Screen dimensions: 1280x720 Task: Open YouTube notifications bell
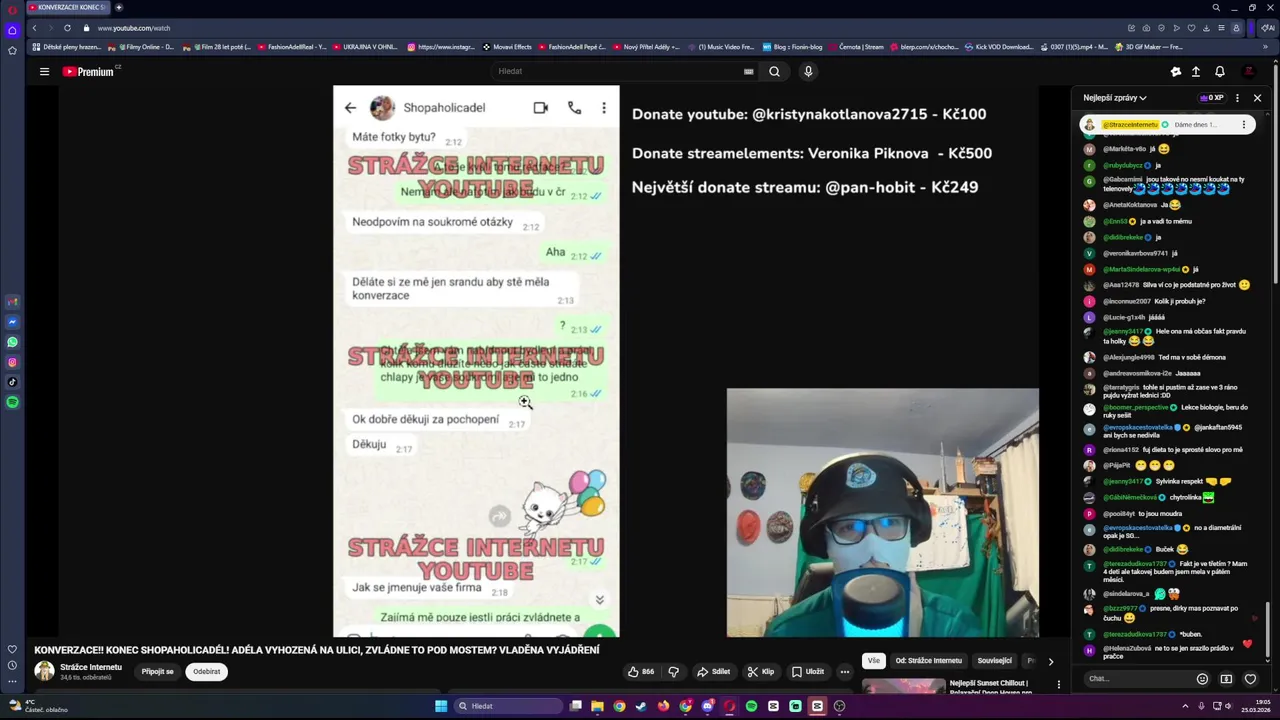point(1219,71)
